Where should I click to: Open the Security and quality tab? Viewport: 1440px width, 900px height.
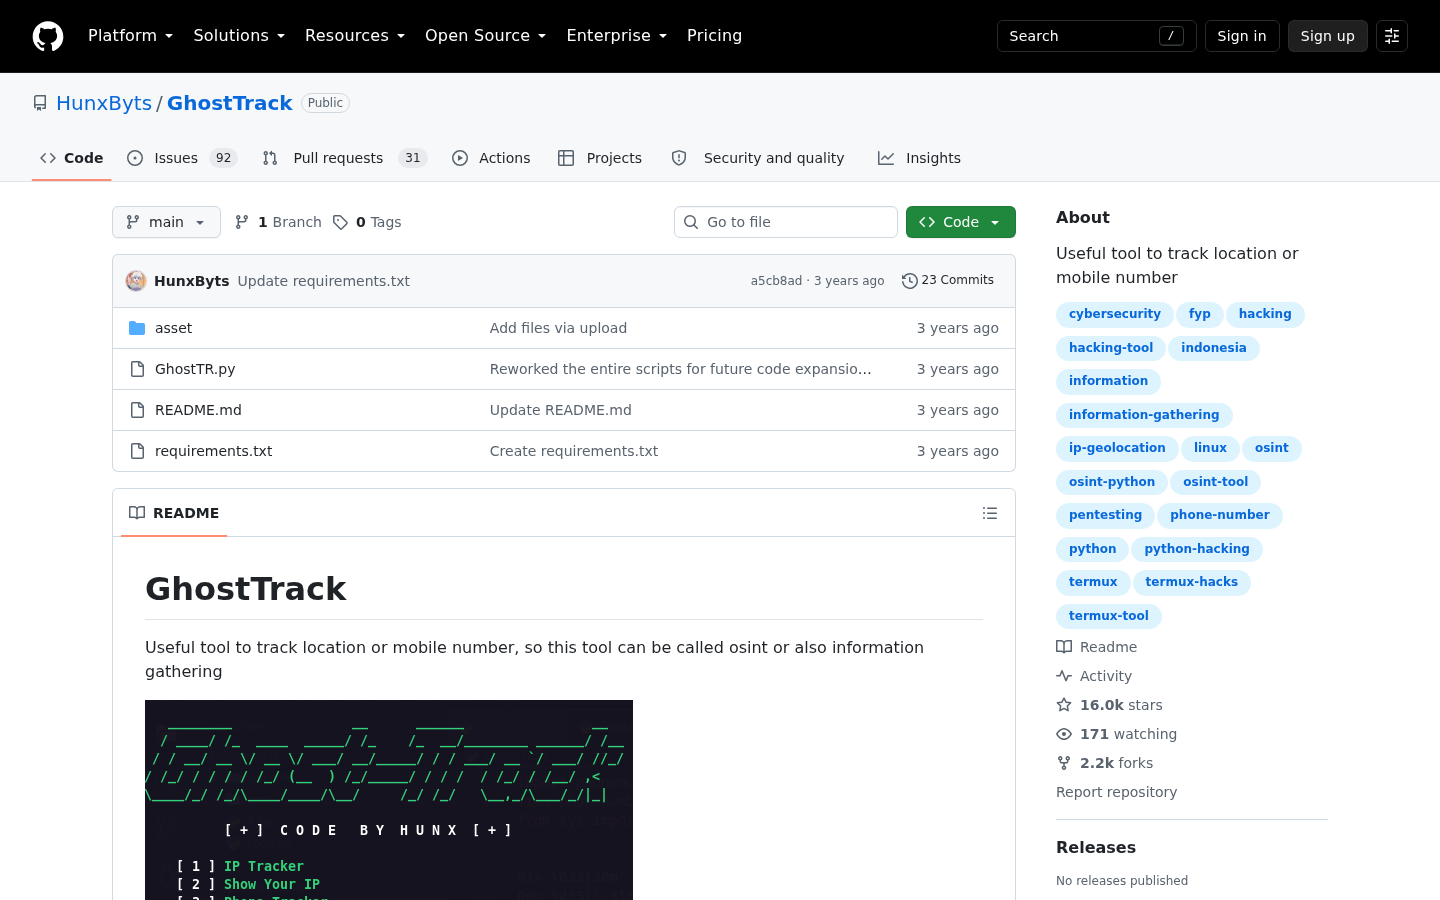[759, 158]
